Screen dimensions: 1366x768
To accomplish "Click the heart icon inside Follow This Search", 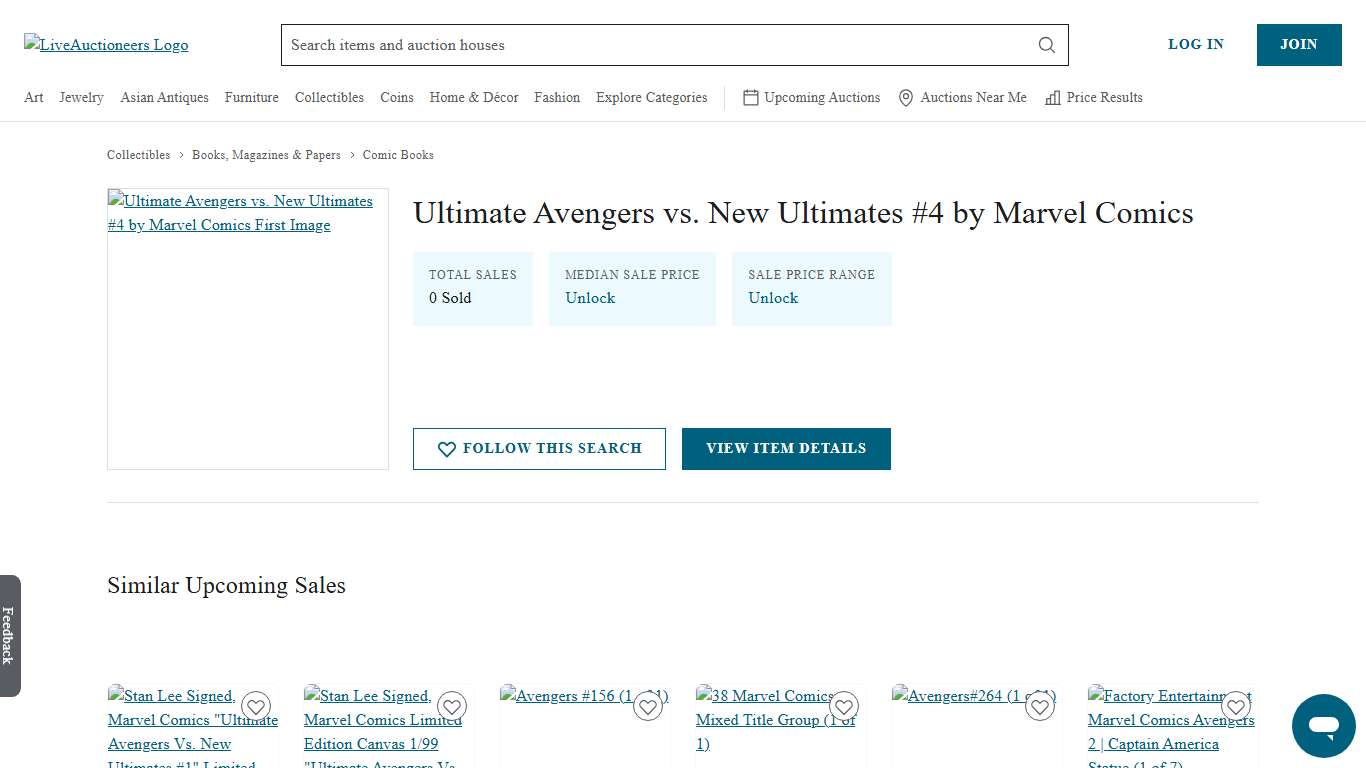I will coord(447,449).
